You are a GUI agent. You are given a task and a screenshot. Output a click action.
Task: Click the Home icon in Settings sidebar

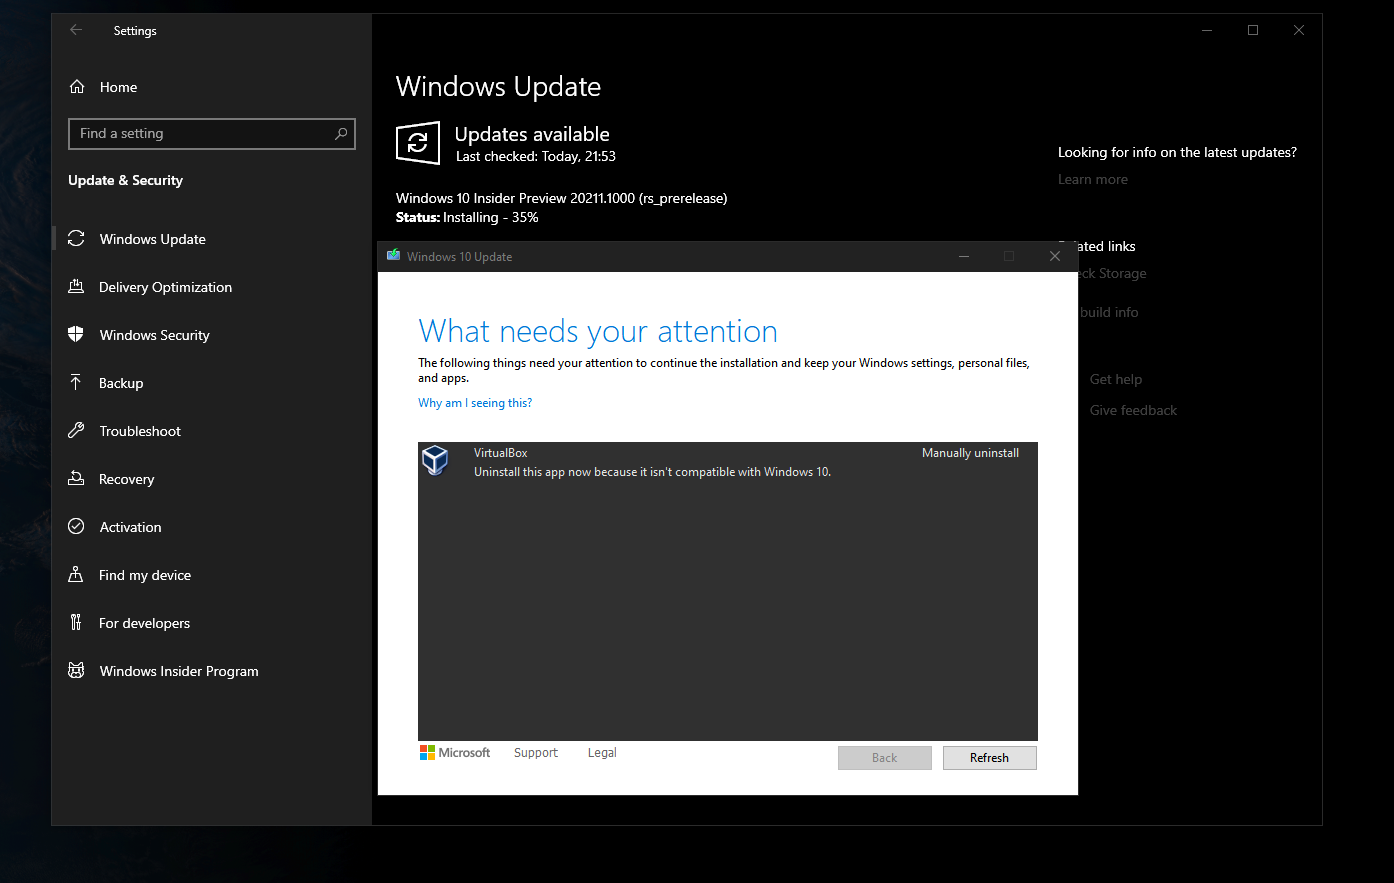click(x=77, y=87)
